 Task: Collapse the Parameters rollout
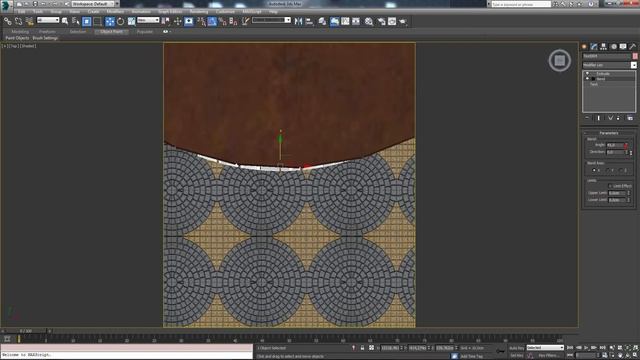point(609,133)
